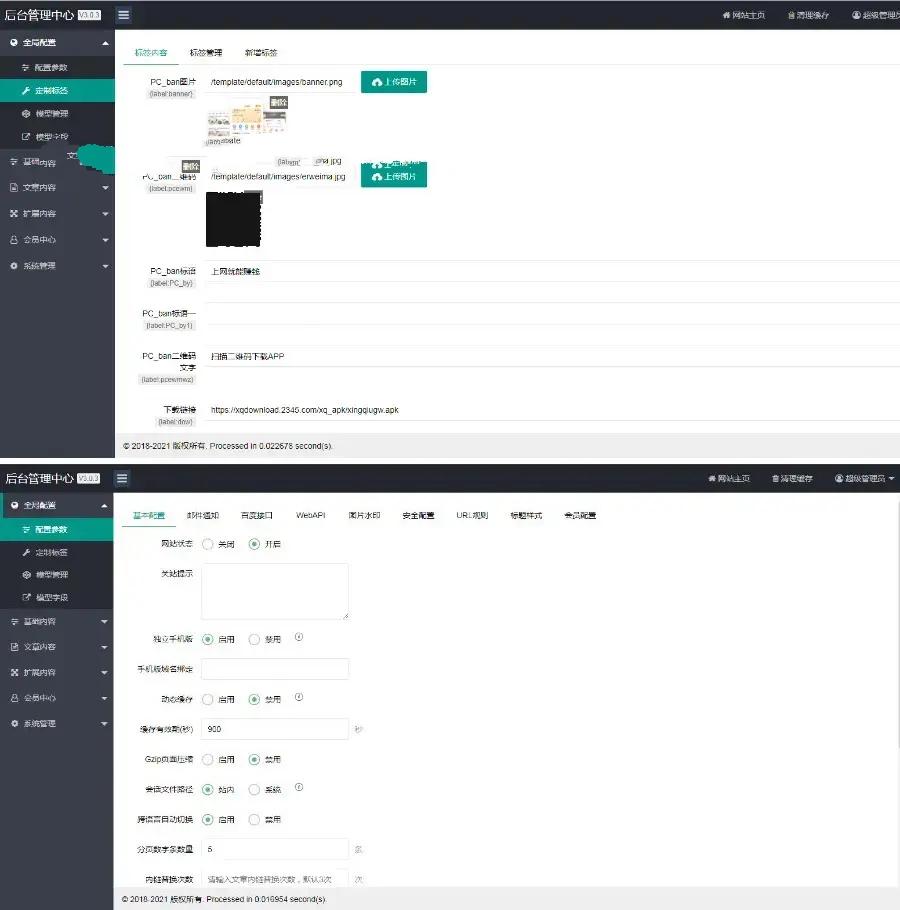This screenshot has width=900, height=910.
Task: Click the 网站主页 home icon in the lower header
Action: coord(712,479)
